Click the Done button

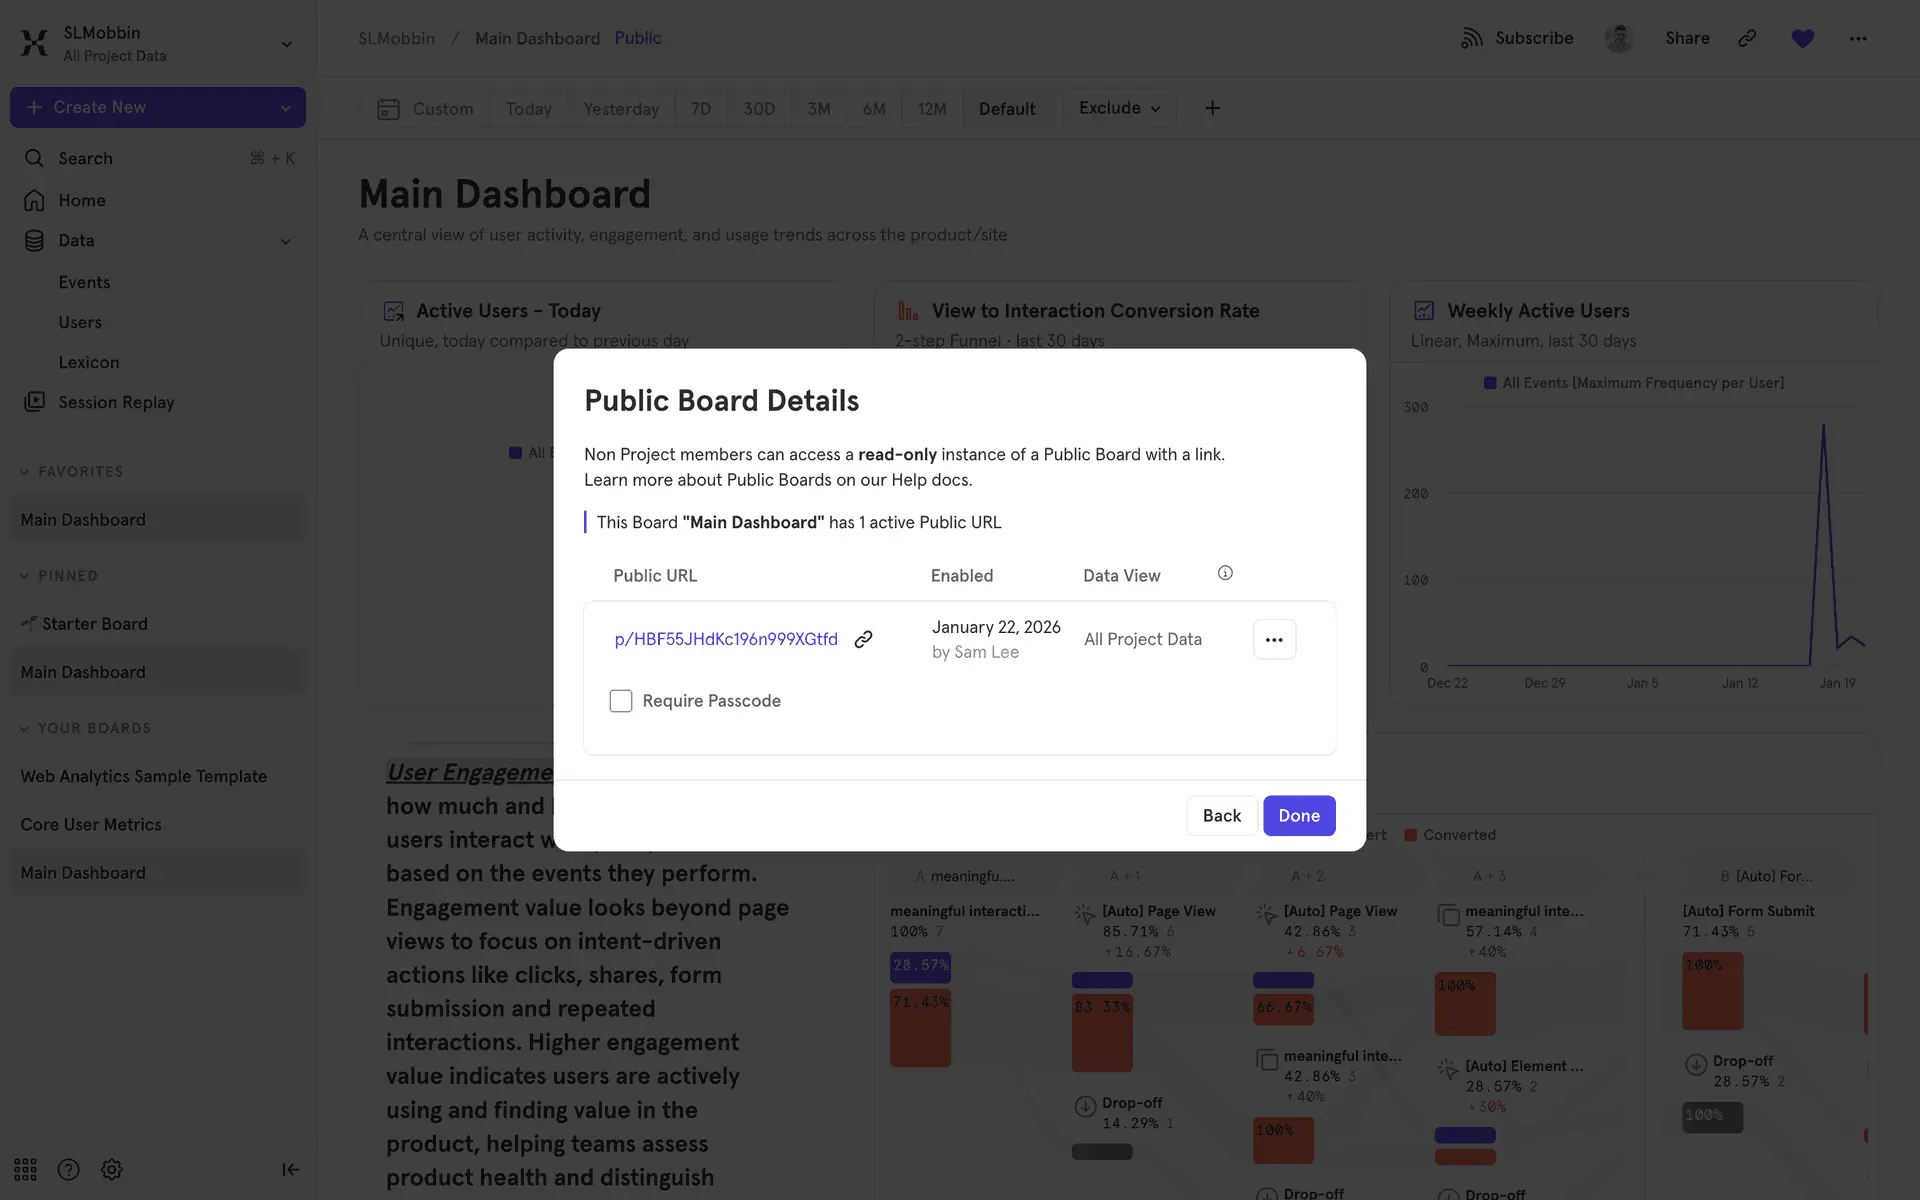(x=1298, y=815)
